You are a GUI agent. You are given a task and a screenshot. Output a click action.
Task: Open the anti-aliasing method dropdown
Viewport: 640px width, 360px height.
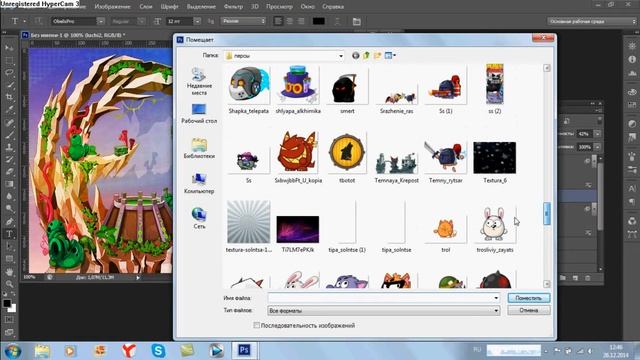click(243, 21)
